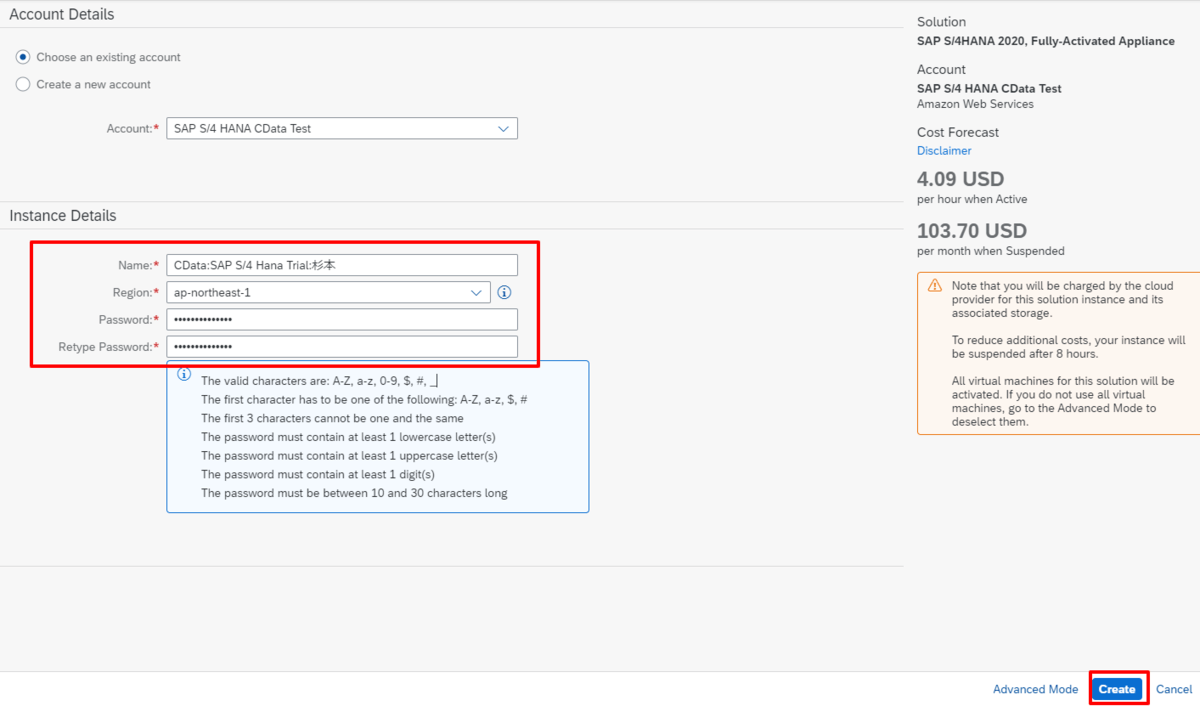Click into the Password field

pos(342,319)
